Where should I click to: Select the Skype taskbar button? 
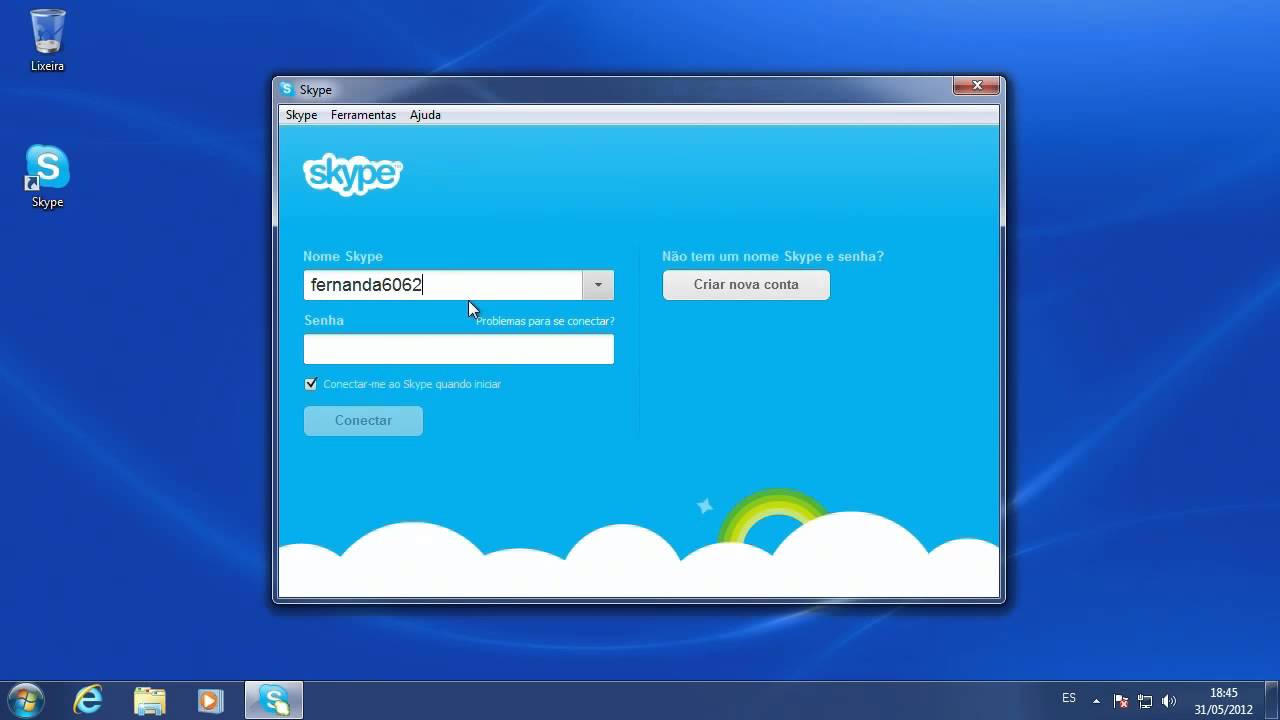tap(273, 700)
